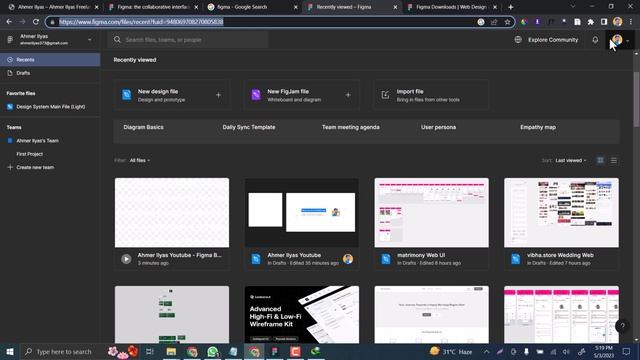The width and height of the screenshot is (640, 360).
Task: Click the share page icon in address bar
Action: (x=494, y=22)
